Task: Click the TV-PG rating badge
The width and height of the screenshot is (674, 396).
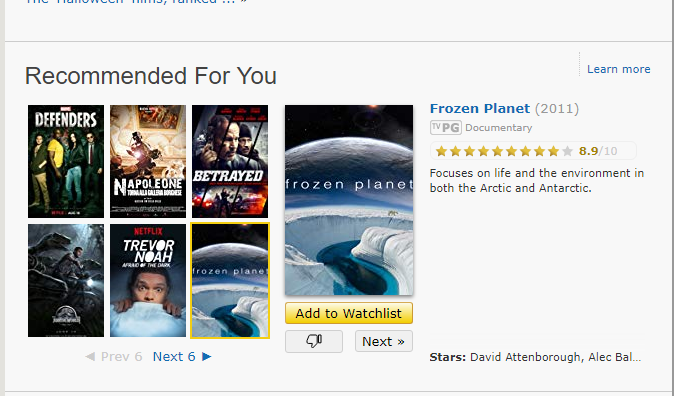Action: (446, 128)
